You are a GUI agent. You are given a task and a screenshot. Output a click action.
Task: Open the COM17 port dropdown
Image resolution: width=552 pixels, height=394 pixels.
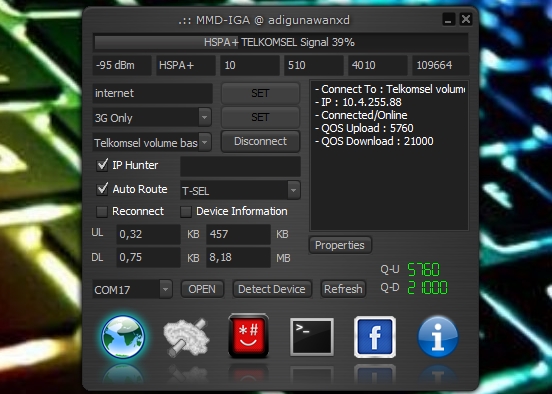coord(165,289)
